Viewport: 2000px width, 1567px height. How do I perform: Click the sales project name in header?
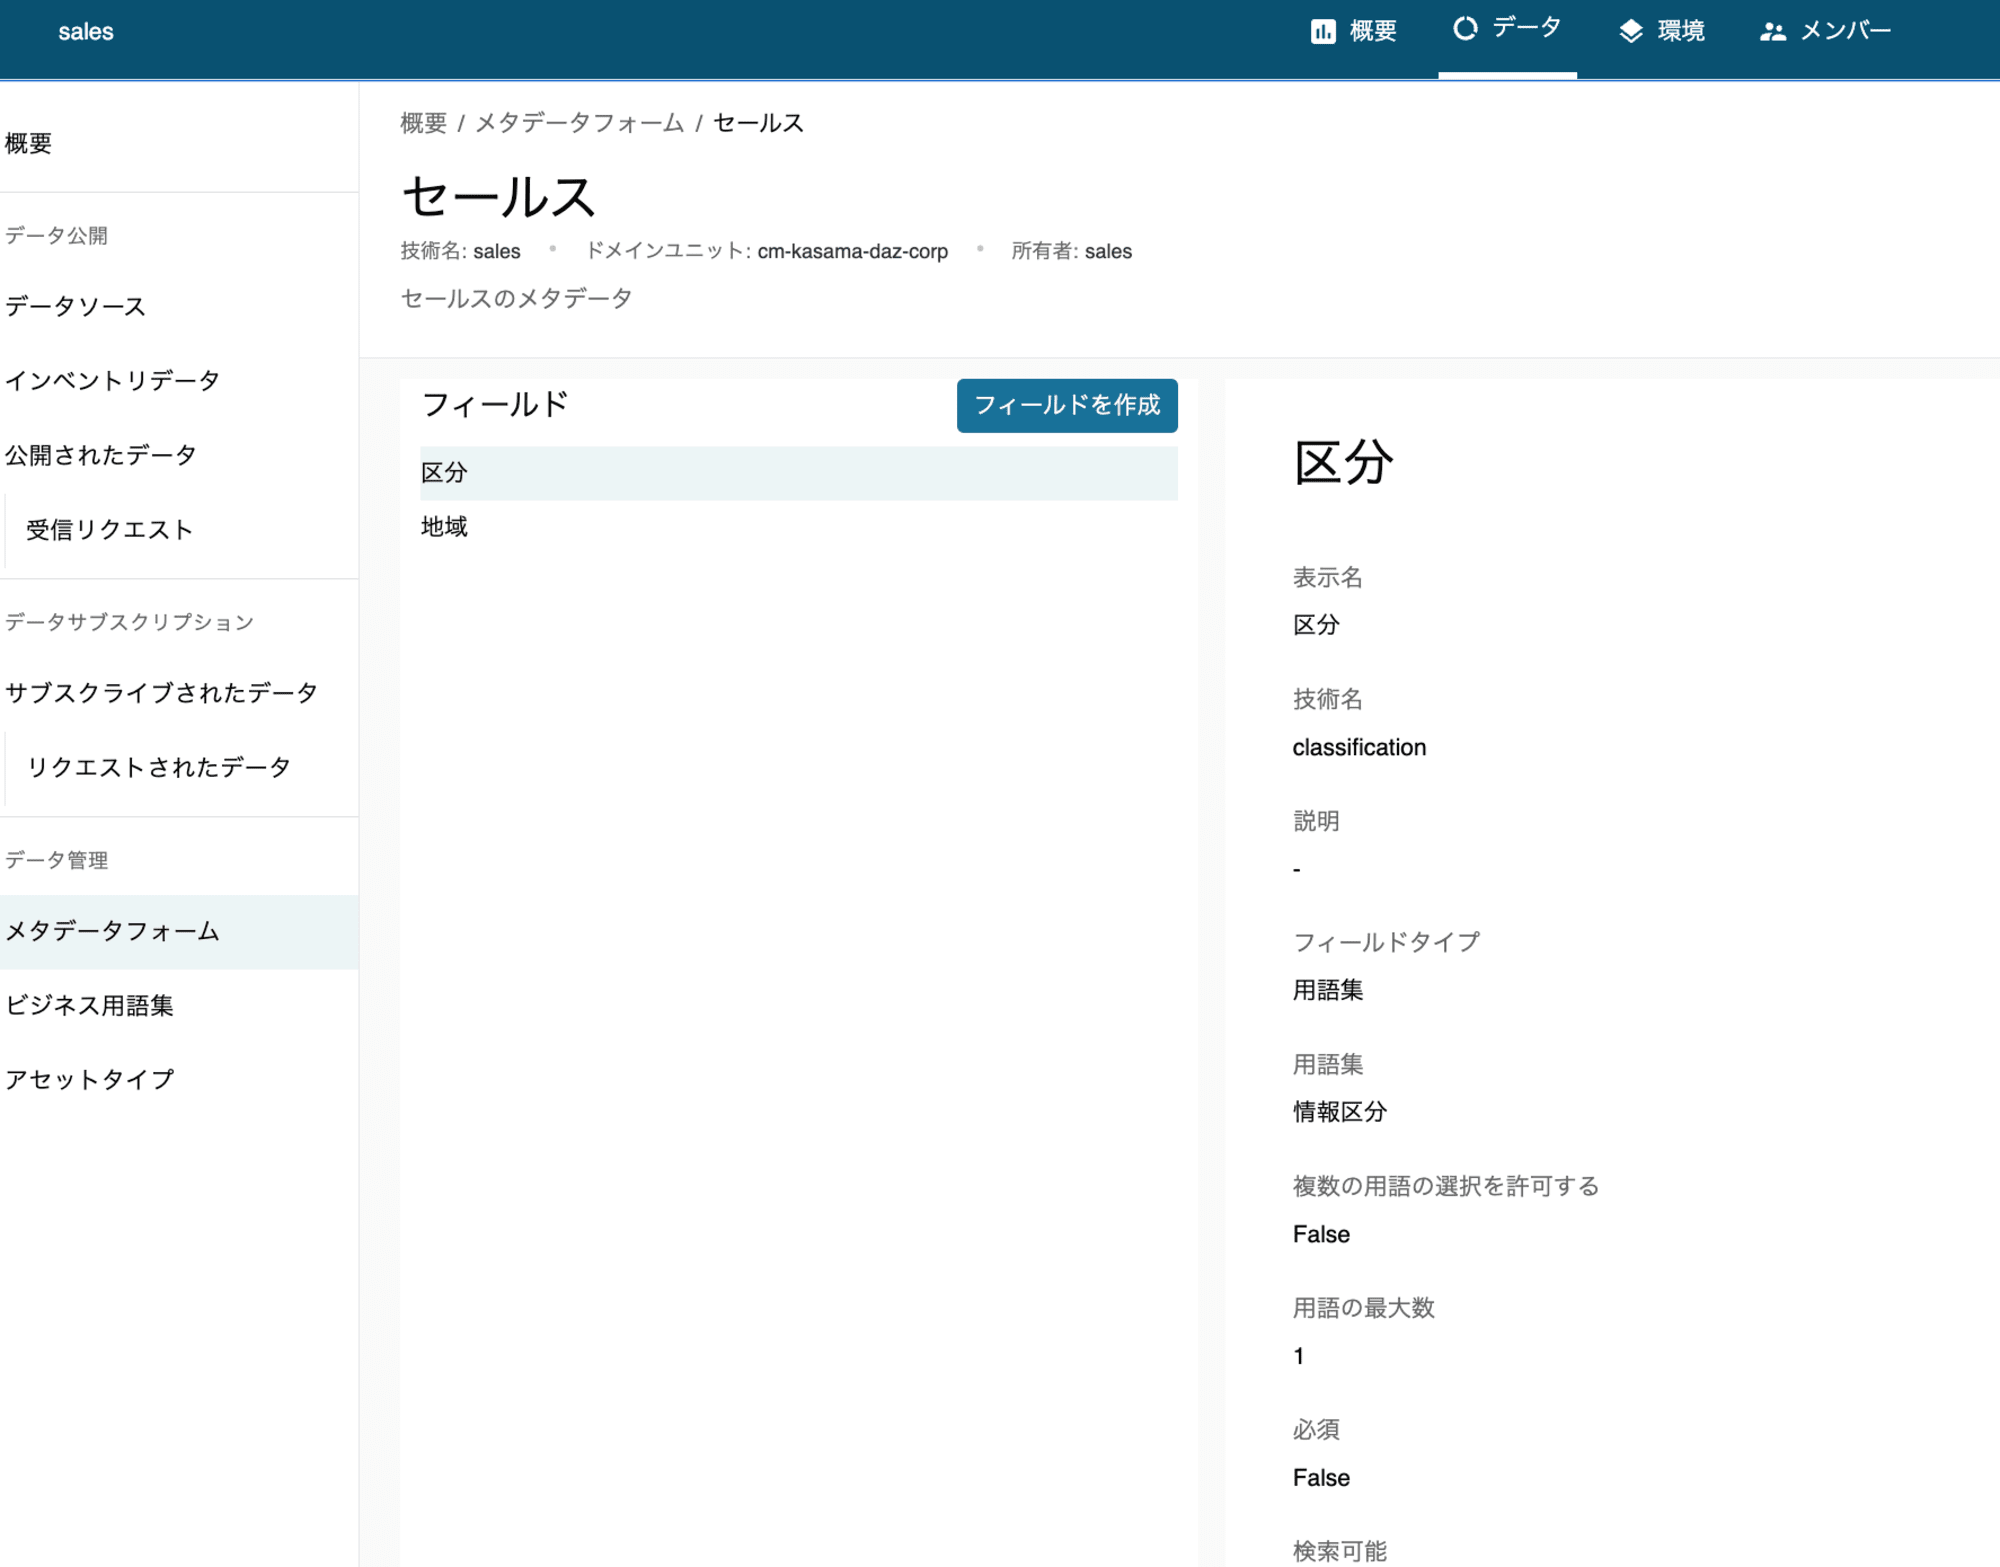(86, 32)
